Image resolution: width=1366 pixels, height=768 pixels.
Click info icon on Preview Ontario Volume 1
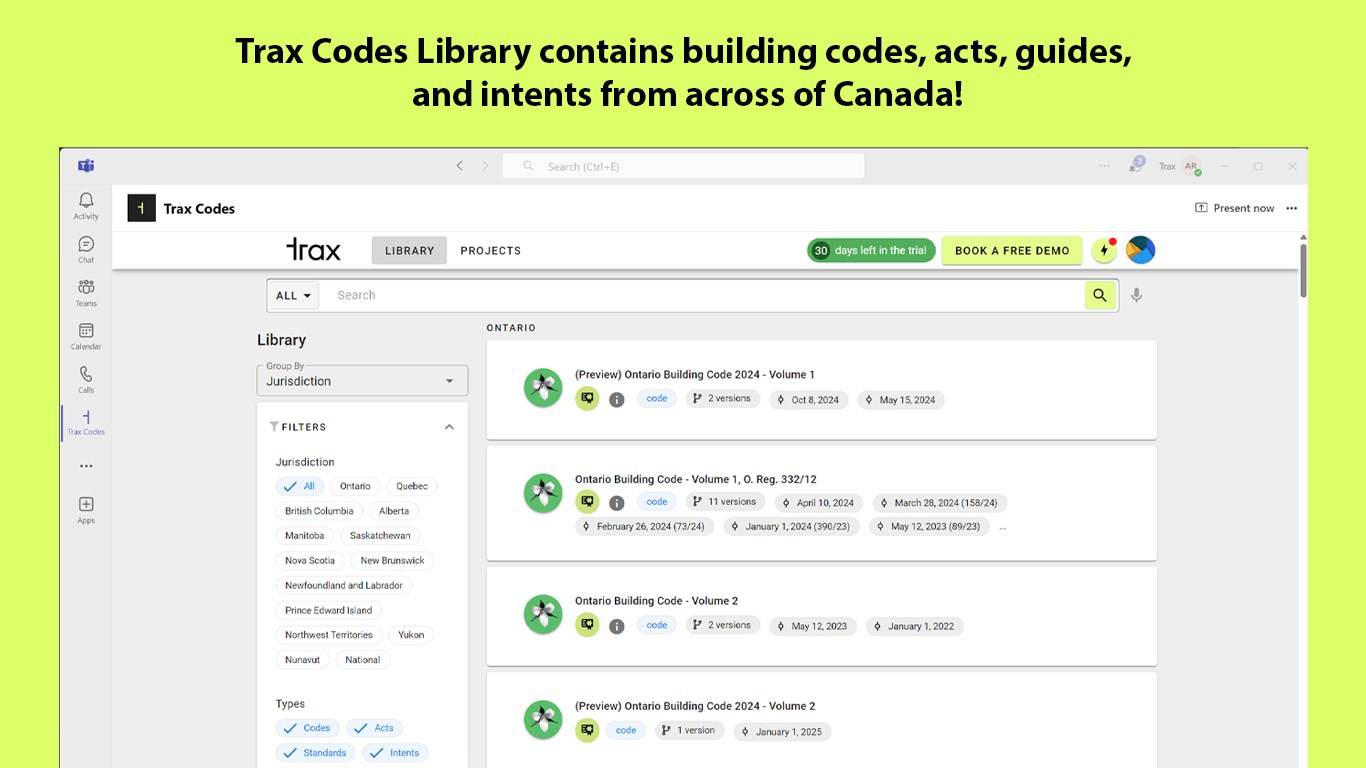click(x=617, y=400)
